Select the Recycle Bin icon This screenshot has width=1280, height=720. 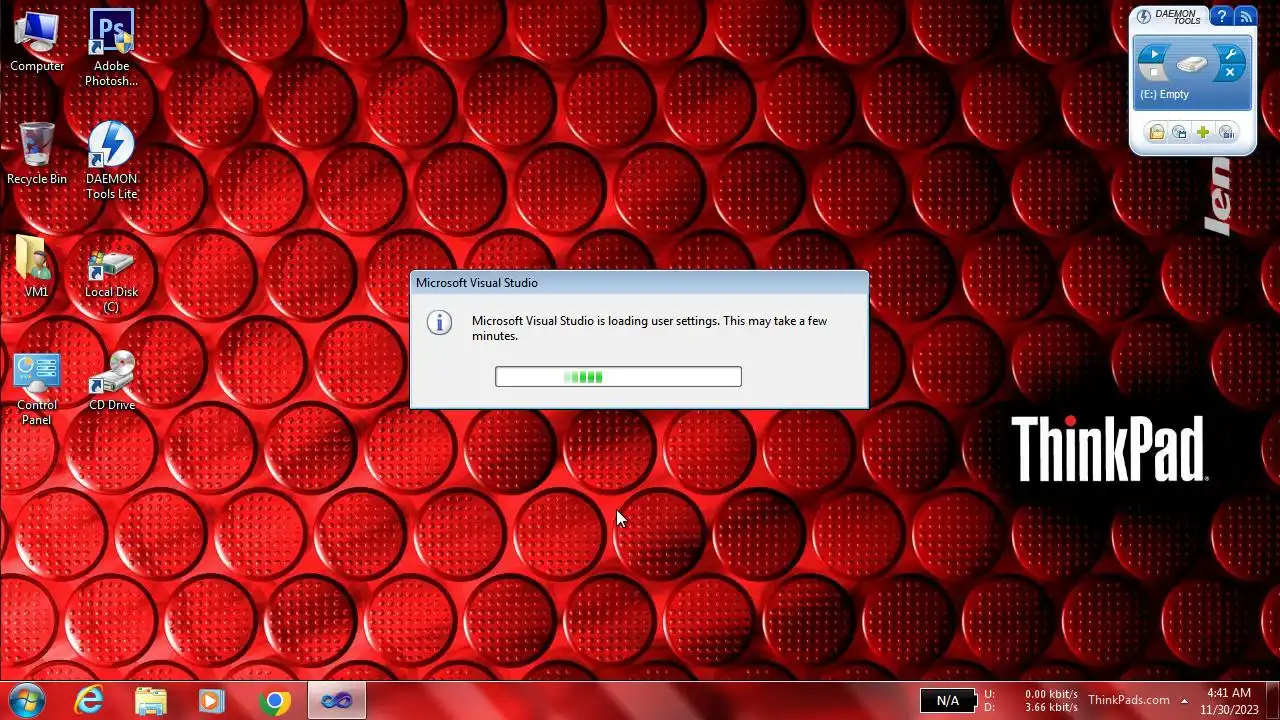click(37, 154)
